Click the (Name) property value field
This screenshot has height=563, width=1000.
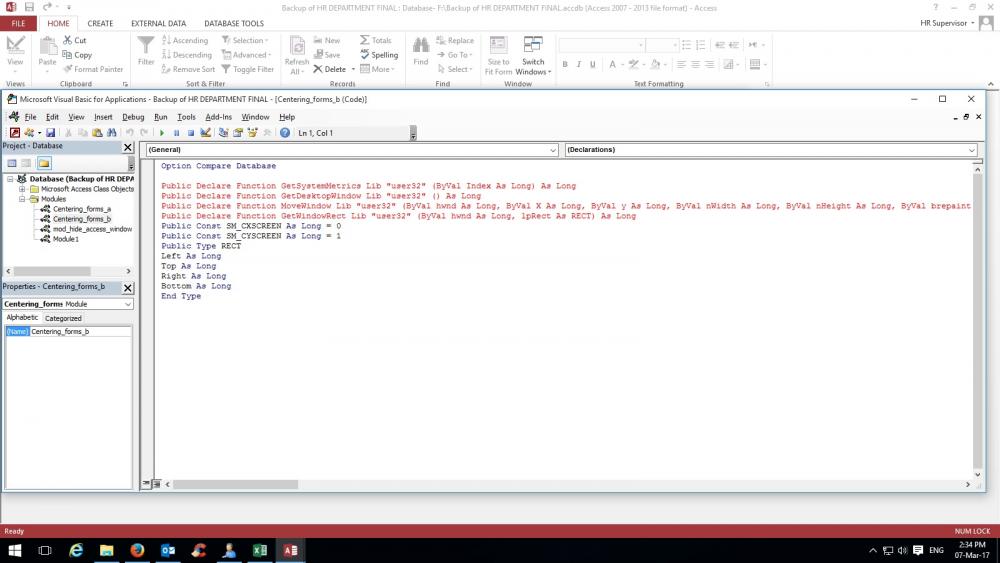pyautogui.click(x=80, y=332)
